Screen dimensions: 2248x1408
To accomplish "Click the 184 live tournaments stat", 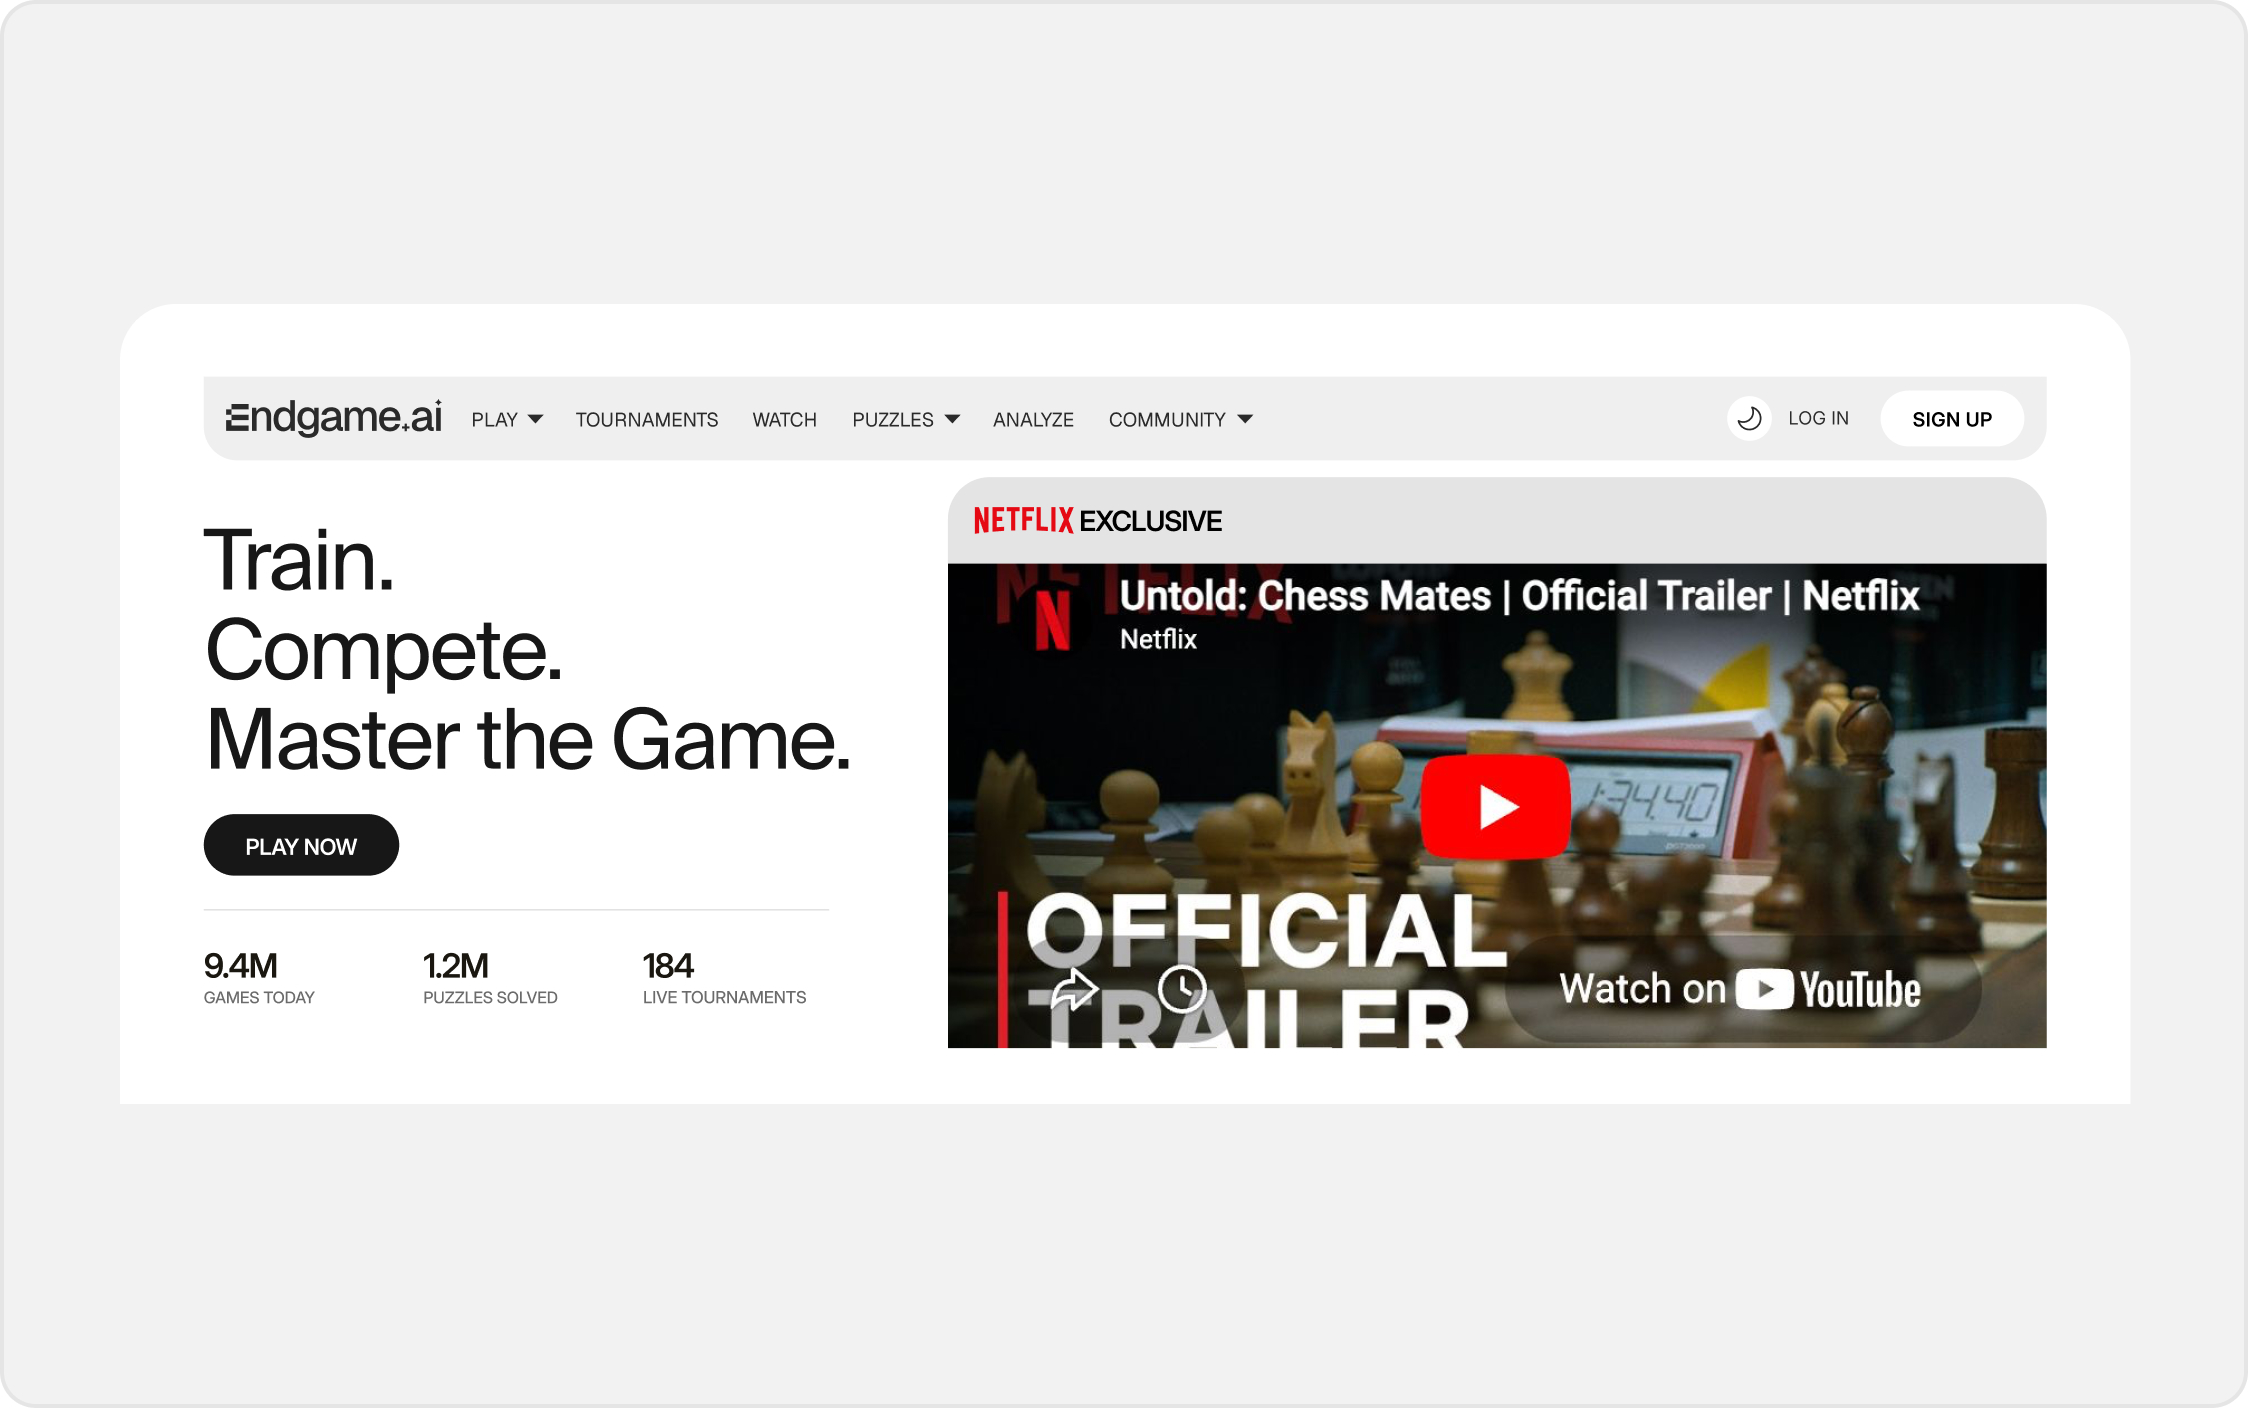I will pyautogui.click(x=724, y=977).
